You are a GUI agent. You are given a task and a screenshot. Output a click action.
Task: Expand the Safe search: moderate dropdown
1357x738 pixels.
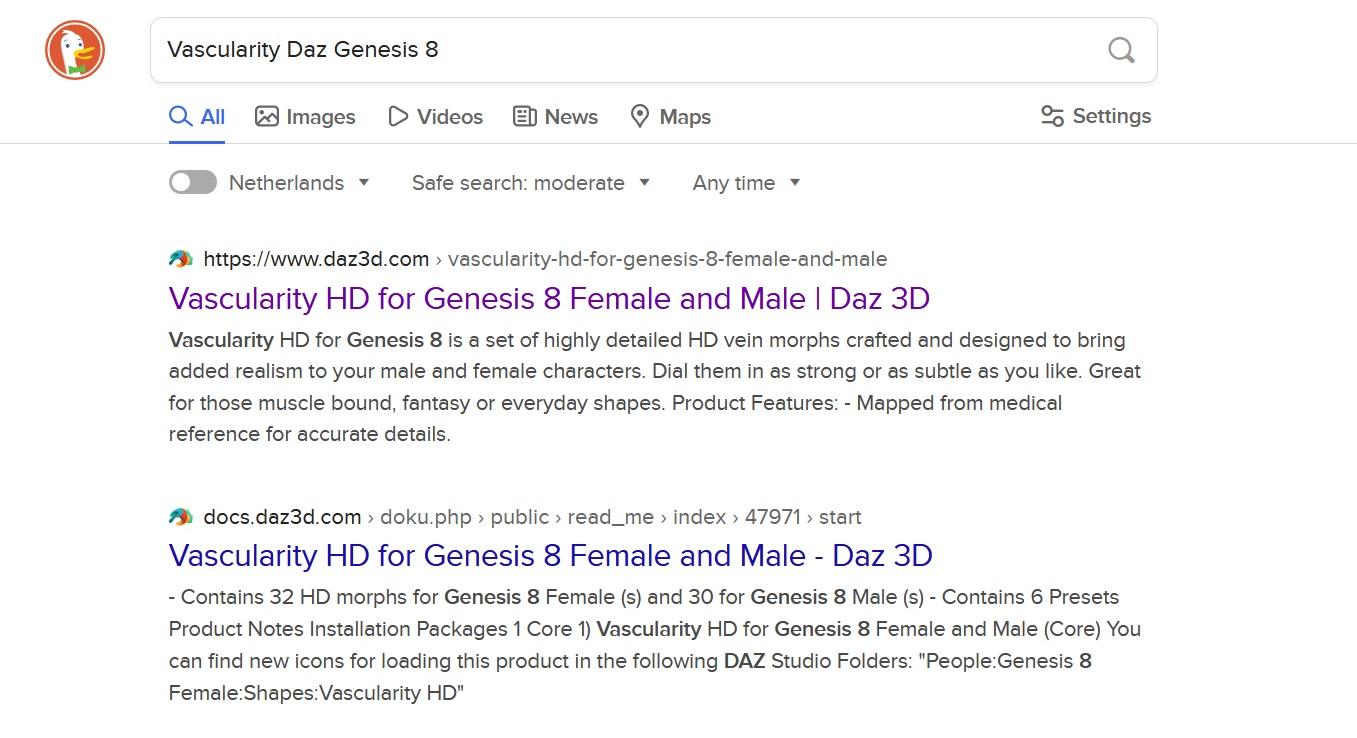(531, 183)
